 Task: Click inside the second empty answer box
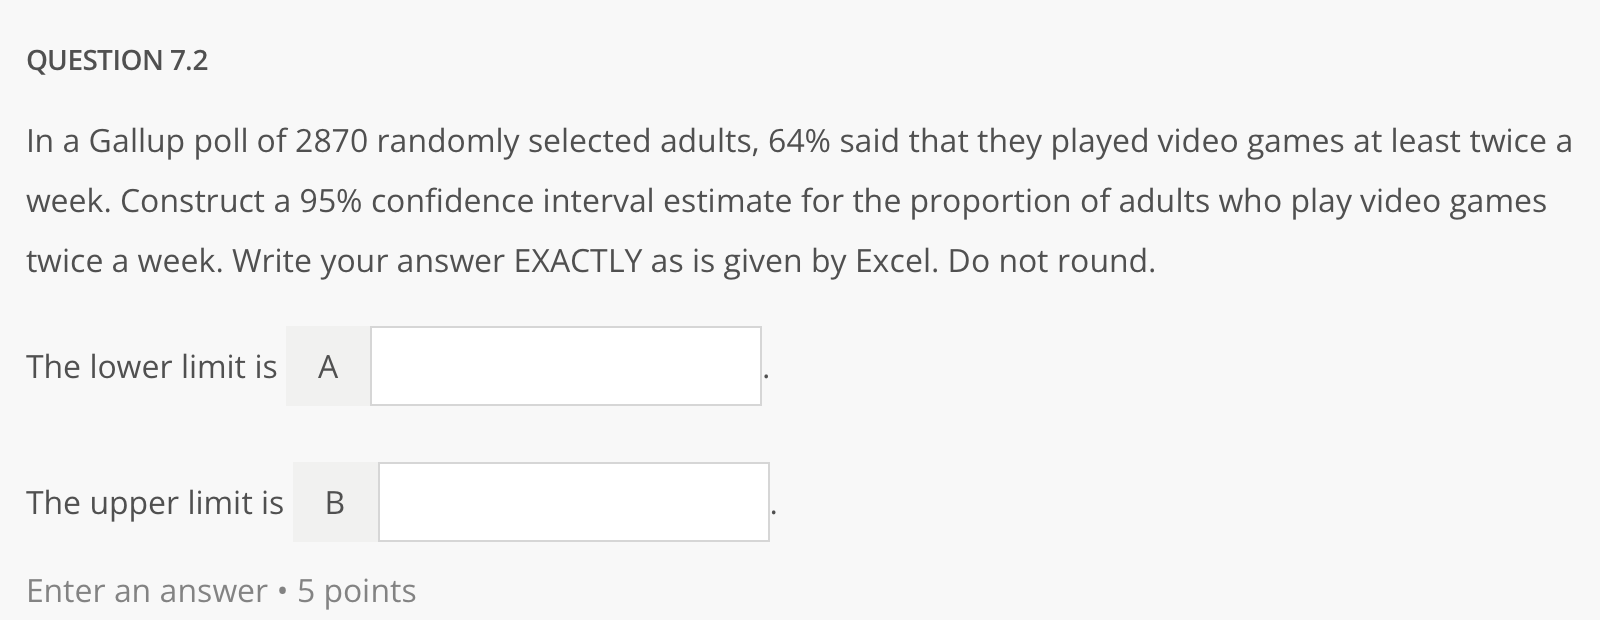click(x=573, y=503)
